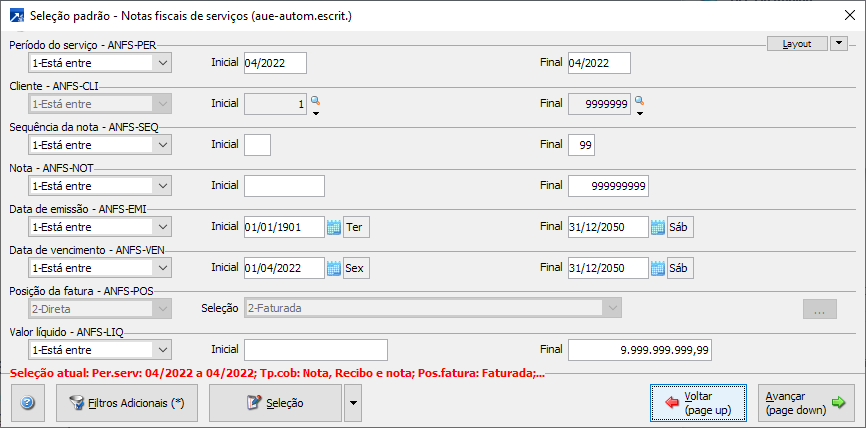Image resolution: width=866 pixels, height=428 pixels.
Task: Focus Sequência da nota Inicial field
Action: 257,145
